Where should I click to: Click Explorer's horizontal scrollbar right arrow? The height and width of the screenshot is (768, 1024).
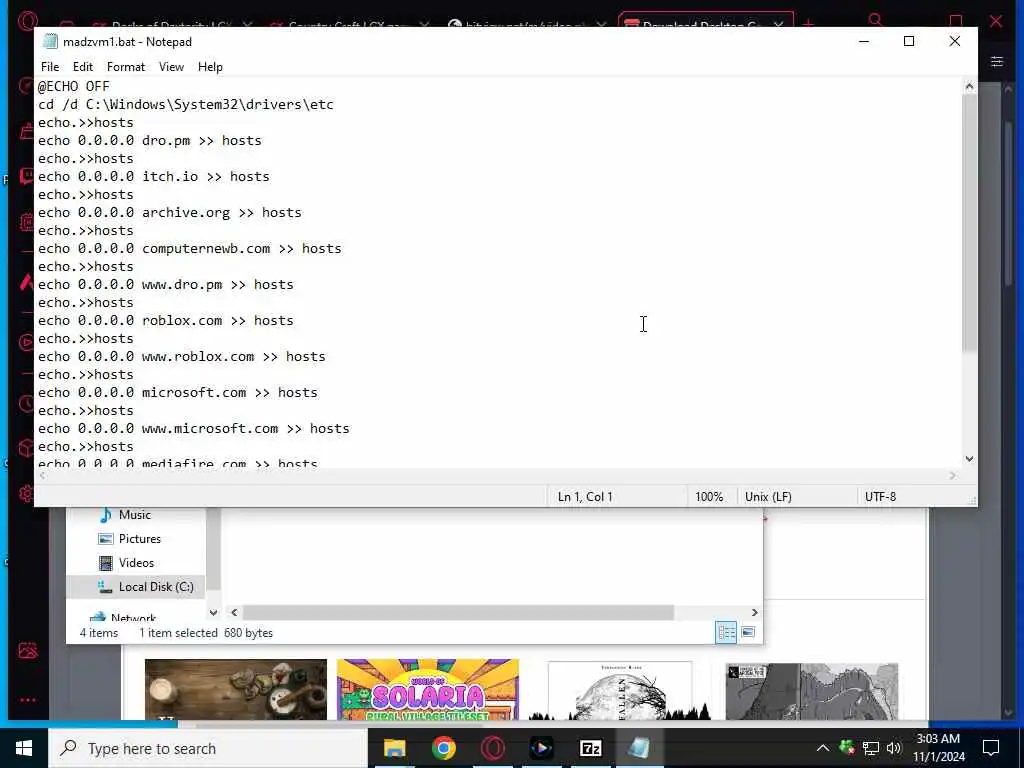click(754, 613)
